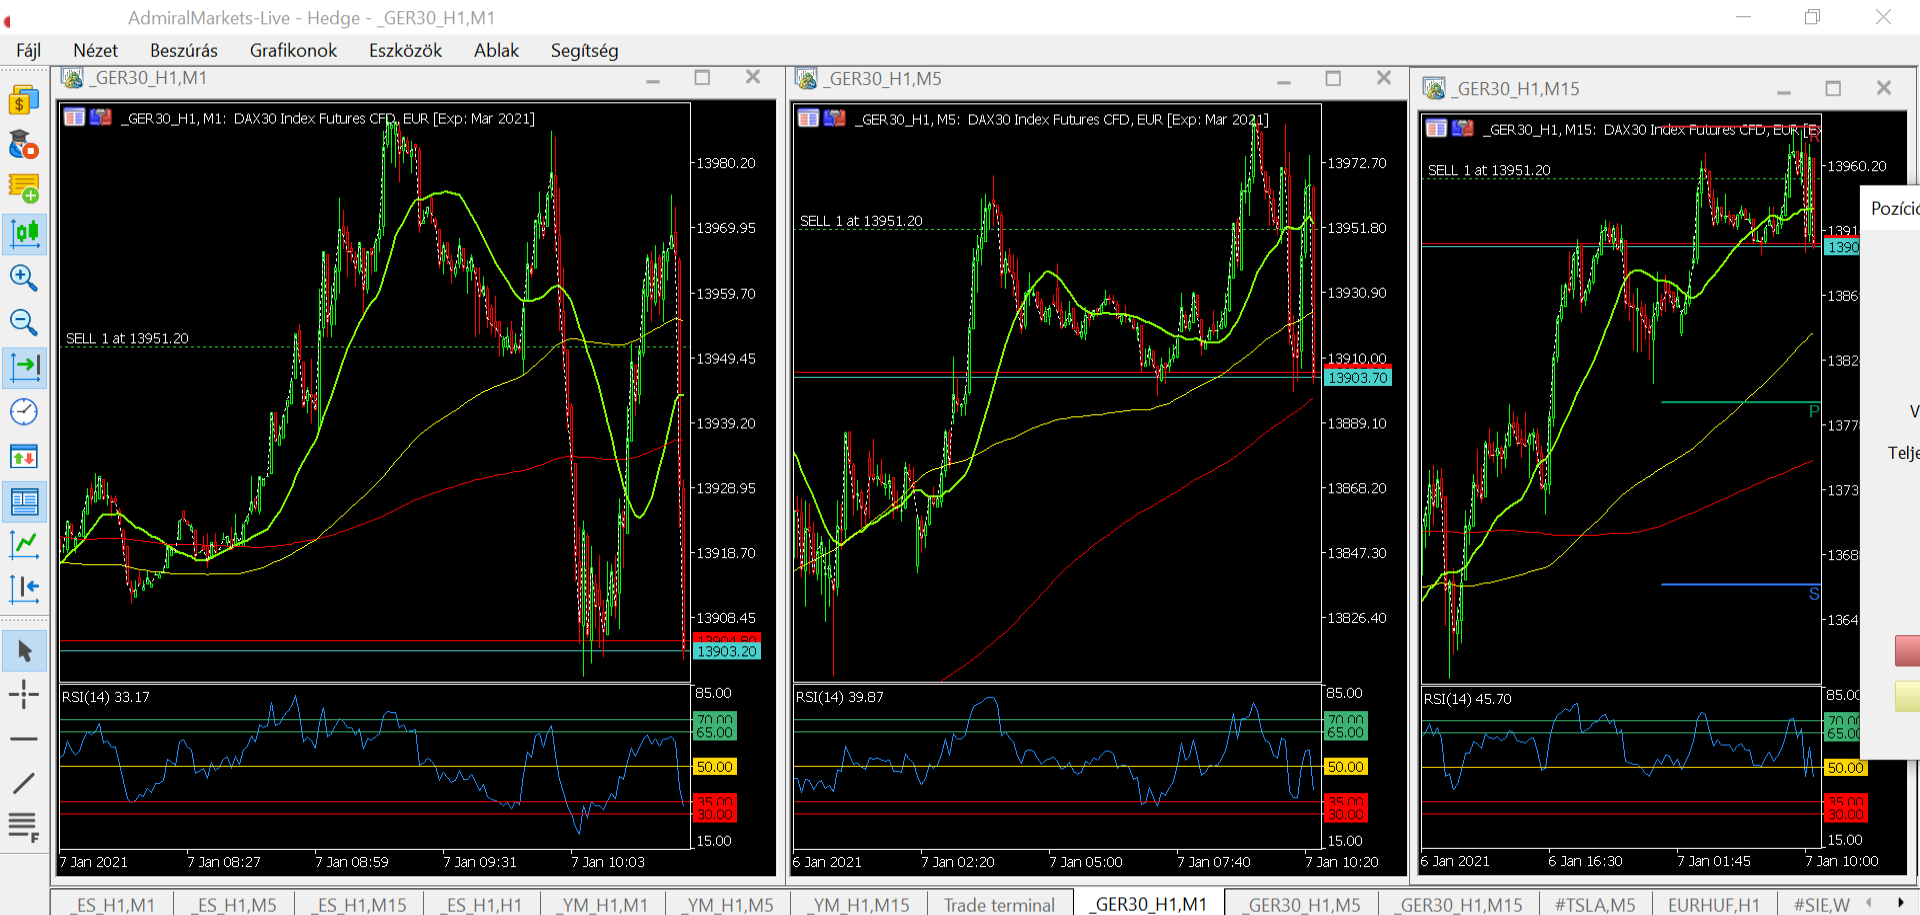Open the Grafikonok menu
This screenshot has height=915, width=1920.
click(x=293, y=50)
